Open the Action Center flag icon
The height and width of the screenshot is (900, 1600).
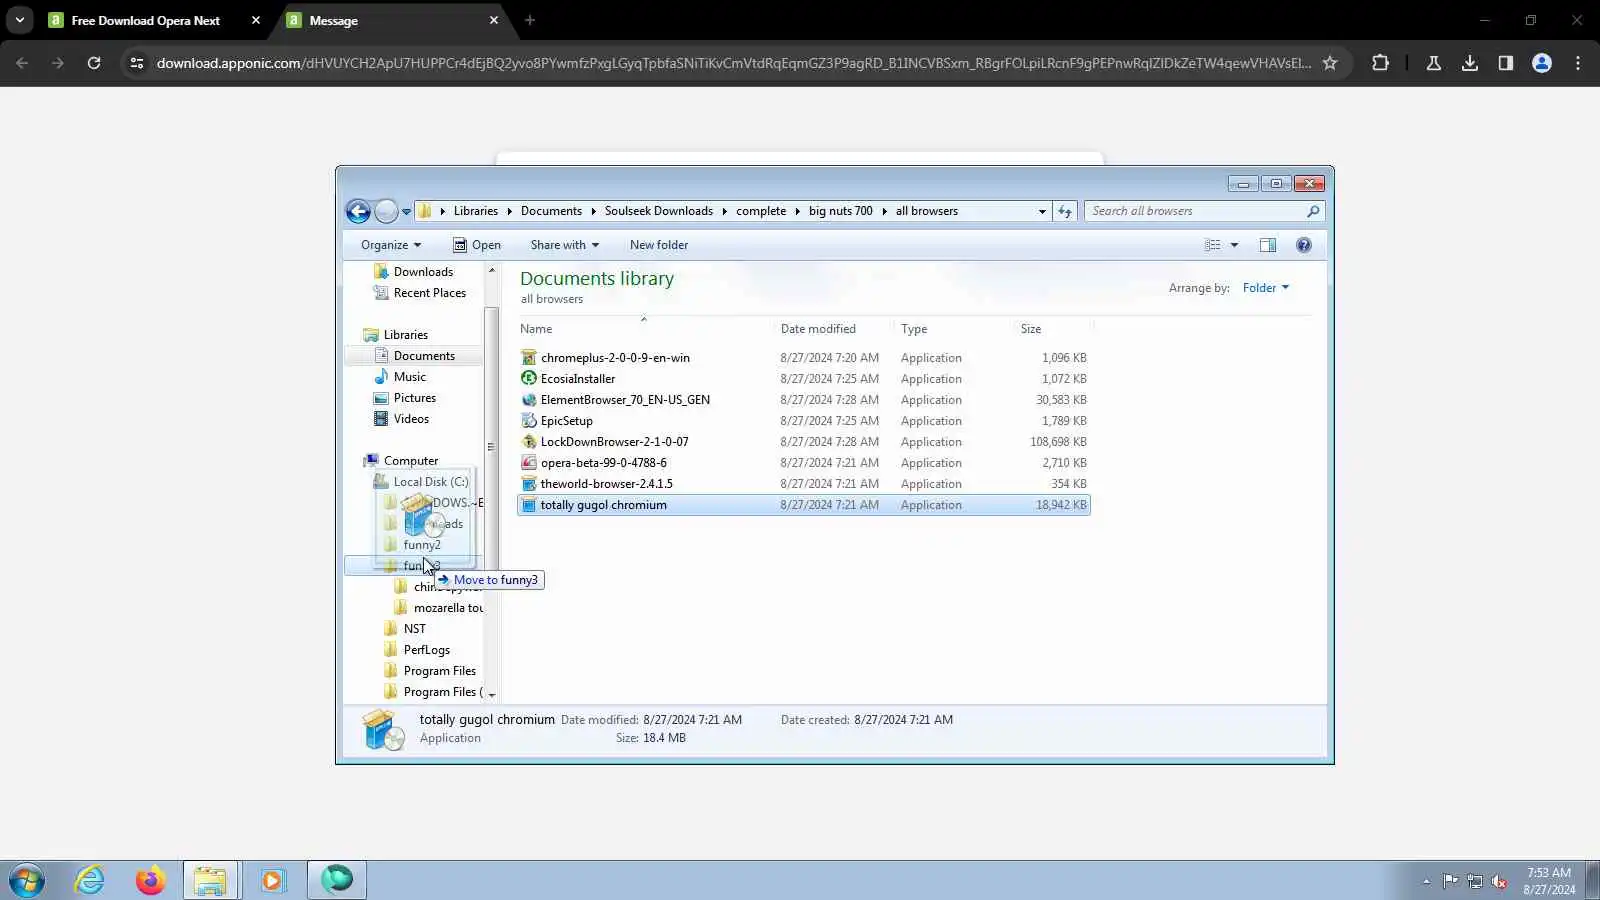pos(1450,881)
